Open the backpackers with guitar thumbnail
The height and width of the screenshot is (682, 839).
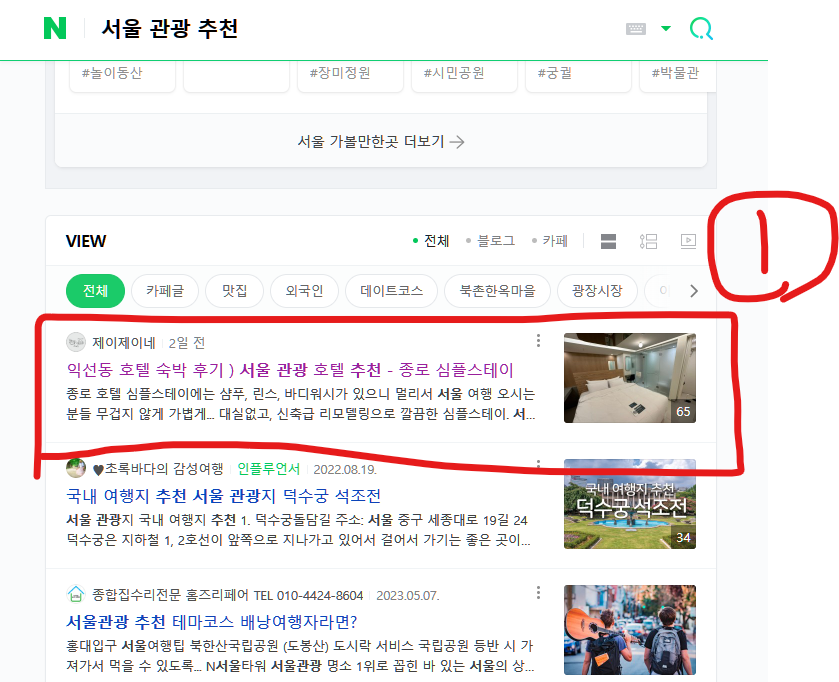coord(630,630)
